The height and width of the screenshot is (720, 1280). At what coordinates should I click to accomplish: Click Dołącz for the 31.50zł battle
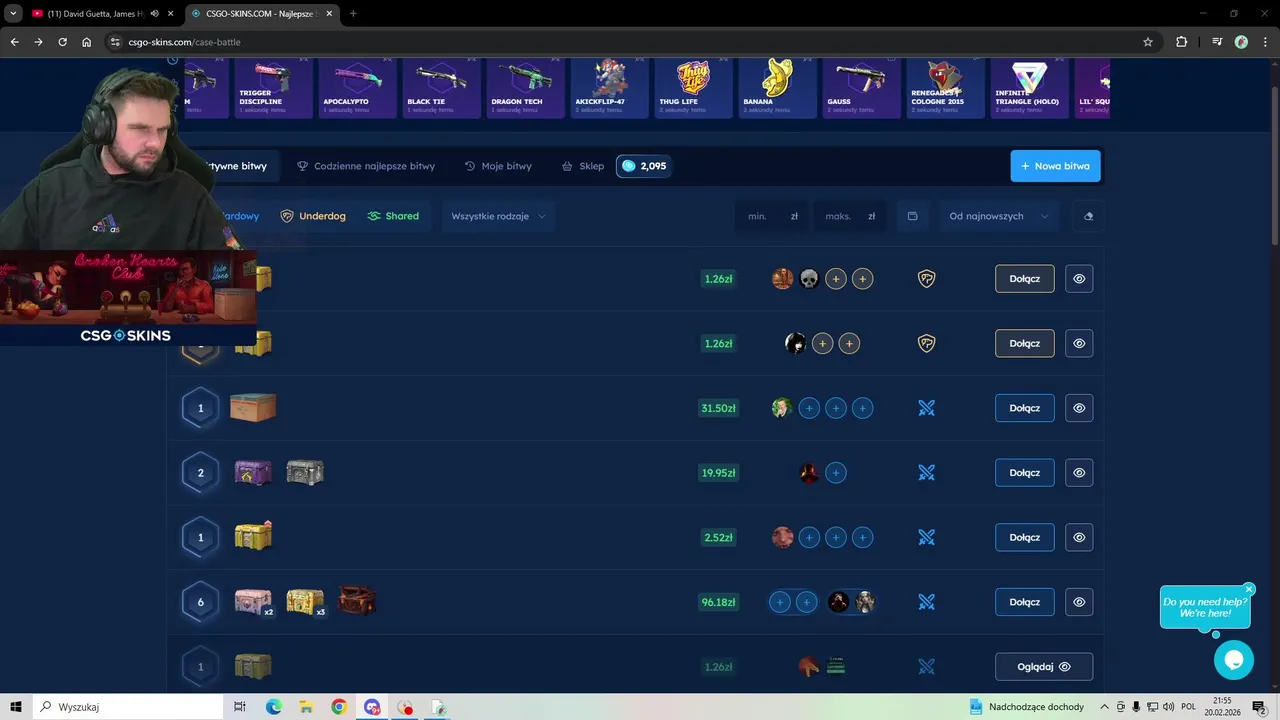click(x=1024, y=408)
